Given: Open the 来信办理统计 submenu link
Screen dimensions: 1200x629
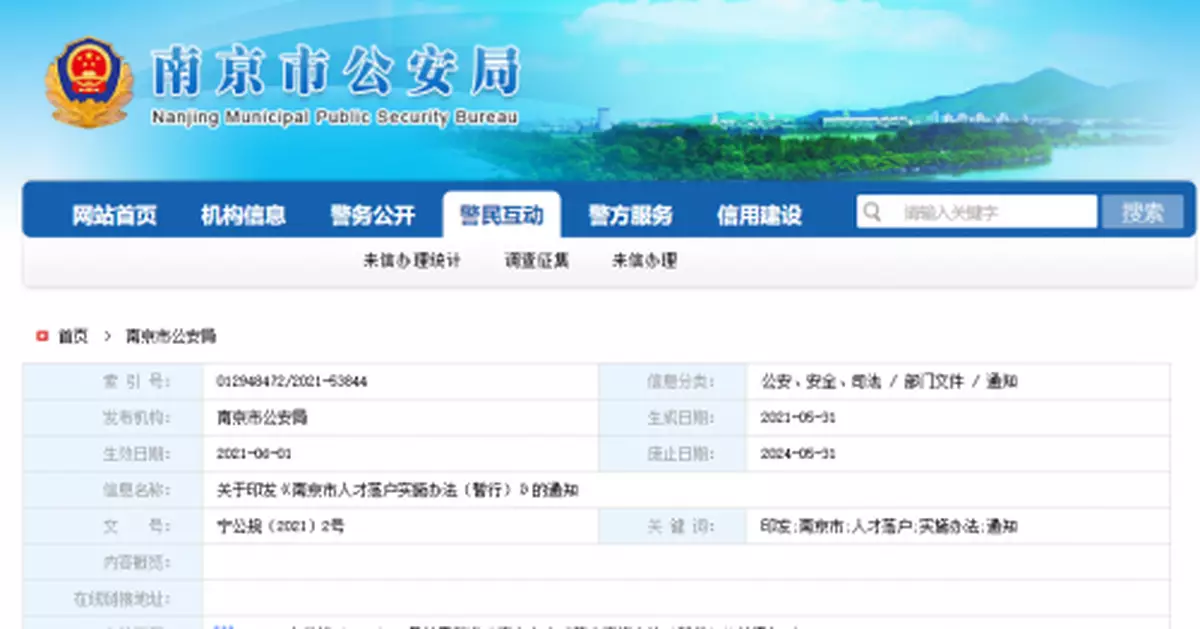Looking at the screenshot, I should tap(412, 261).
